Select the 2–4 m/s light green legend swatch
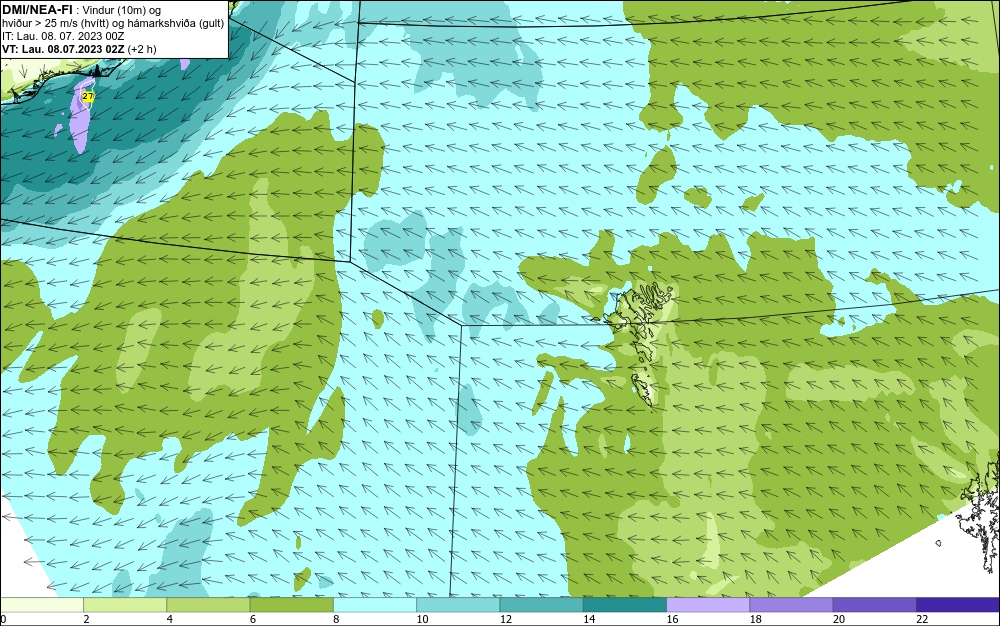Screen dimensions: 1000x626 125,604
